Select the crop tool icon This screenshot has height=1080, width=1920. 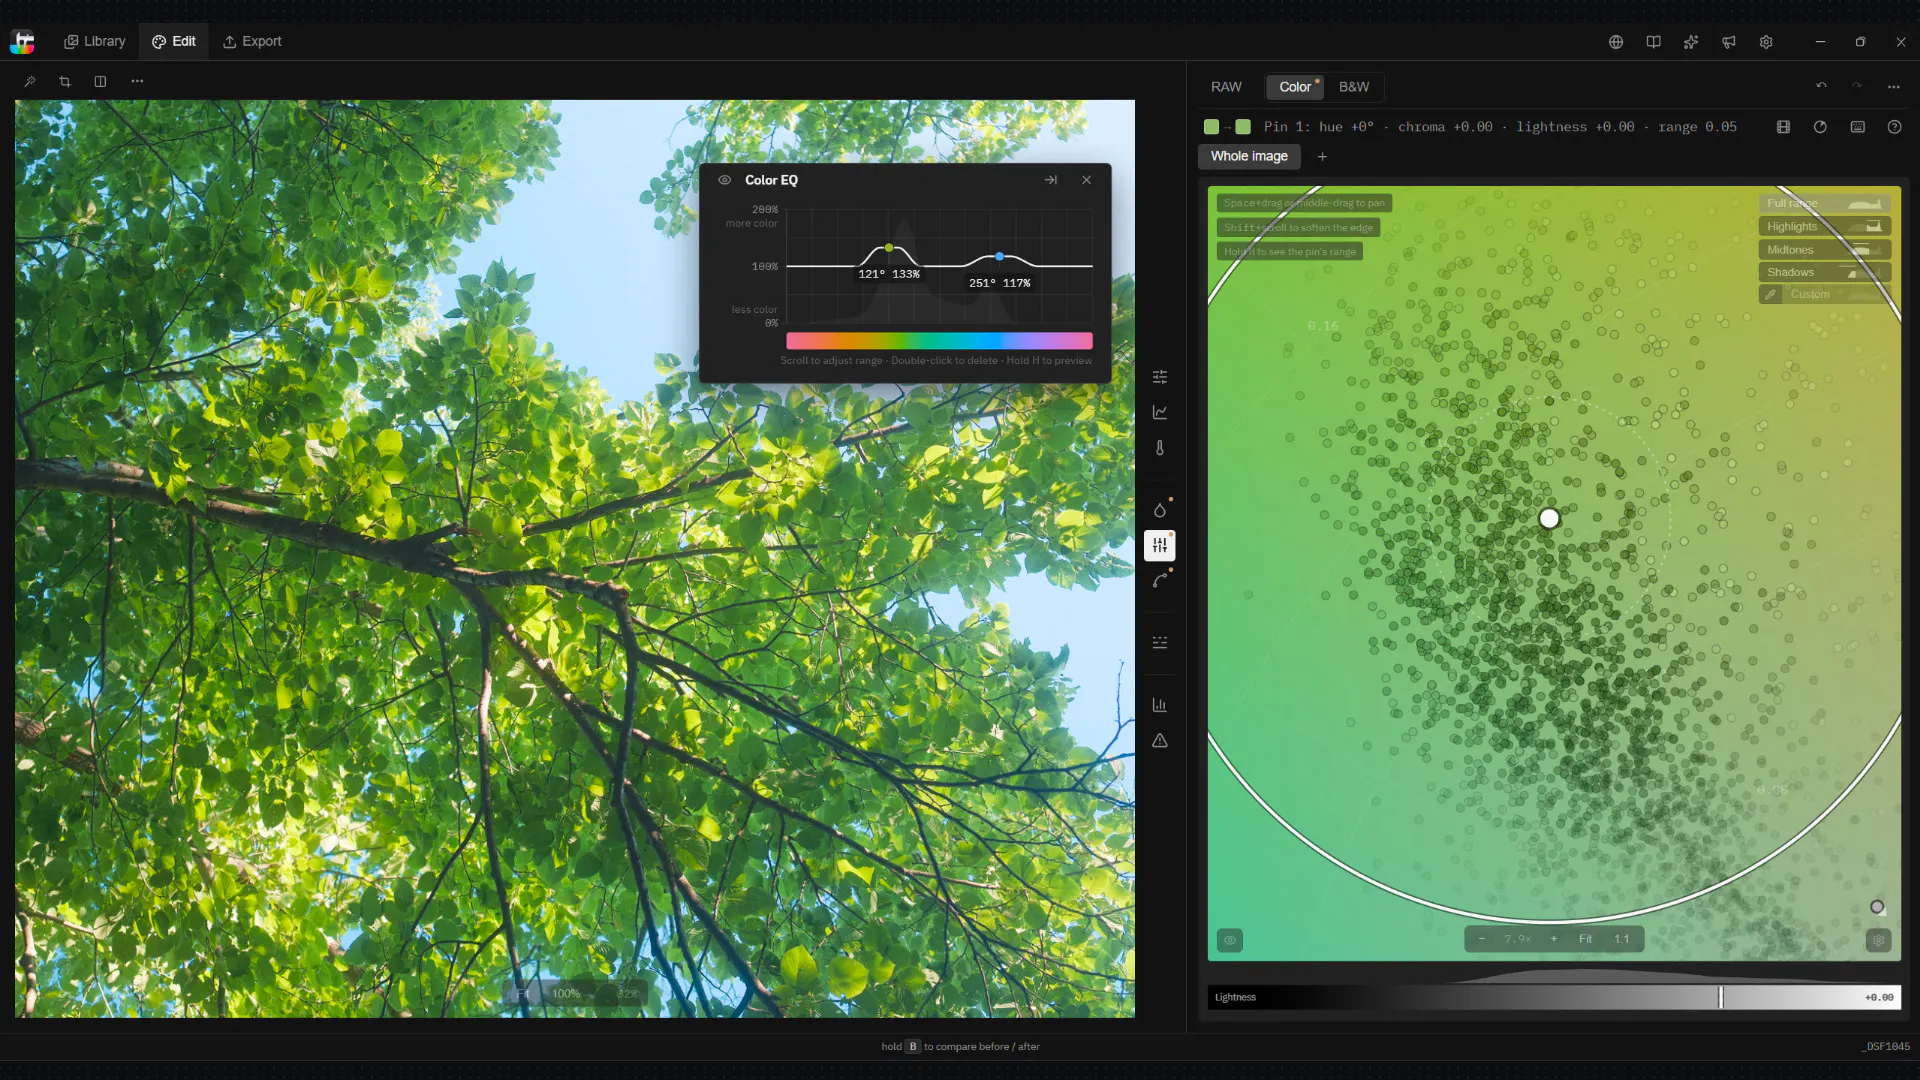click(x=65, y=81)
